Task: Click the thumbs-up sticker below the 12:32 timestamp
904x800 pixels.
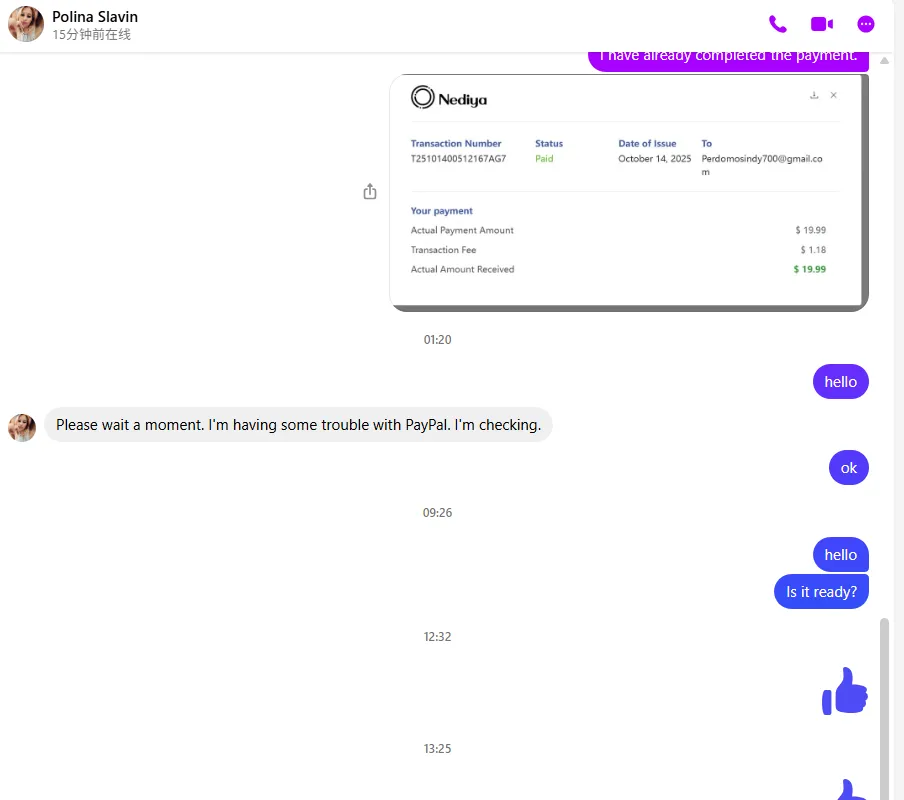Action: [x=845, y=691]
